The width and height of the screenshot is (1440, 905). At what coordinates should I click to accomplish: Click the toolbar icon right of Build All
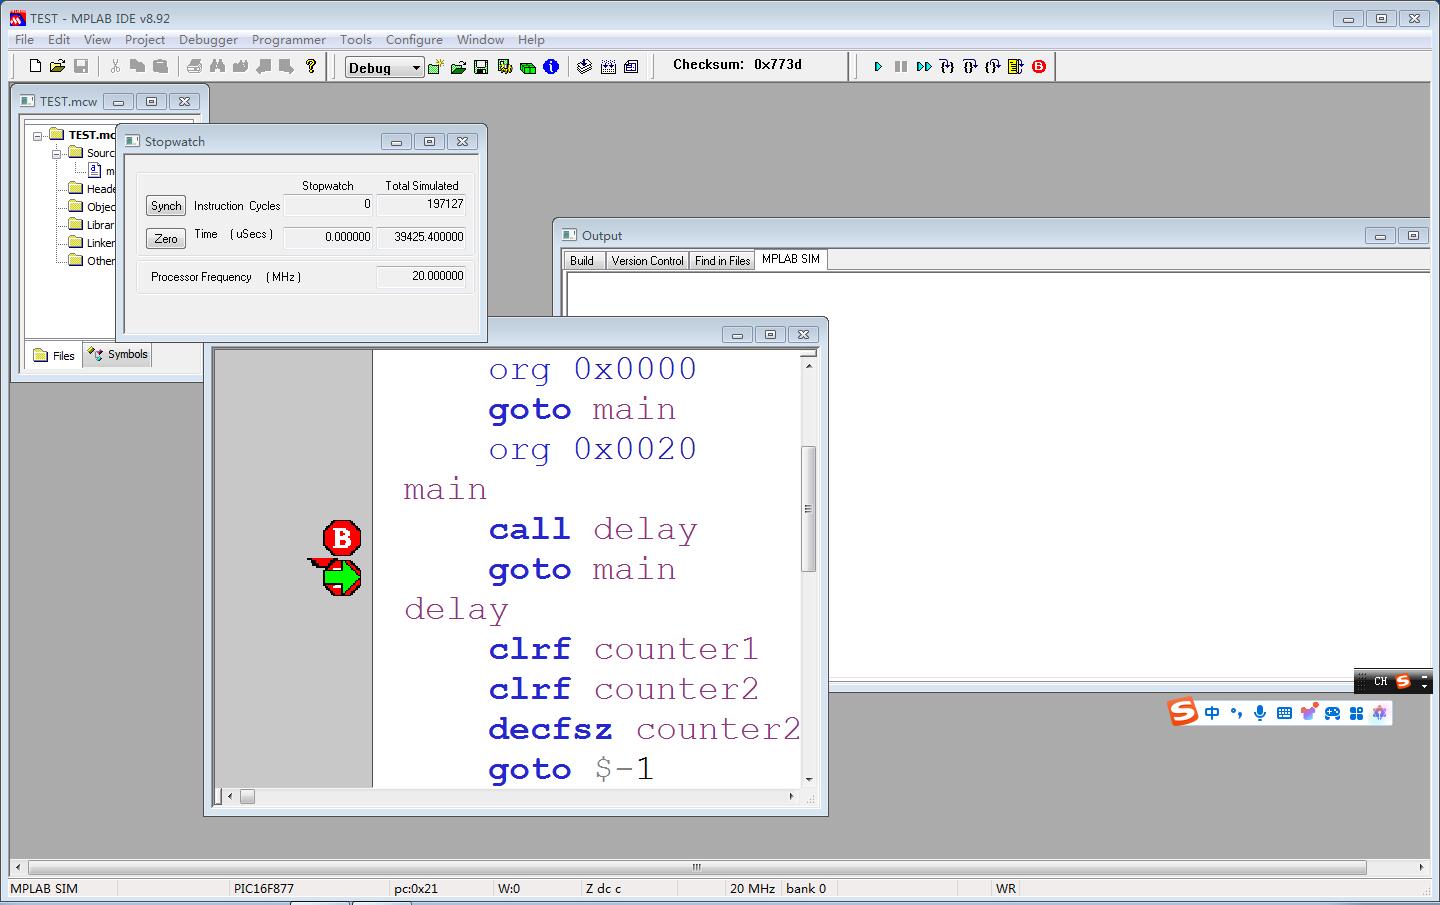click(x=631, y=67)
